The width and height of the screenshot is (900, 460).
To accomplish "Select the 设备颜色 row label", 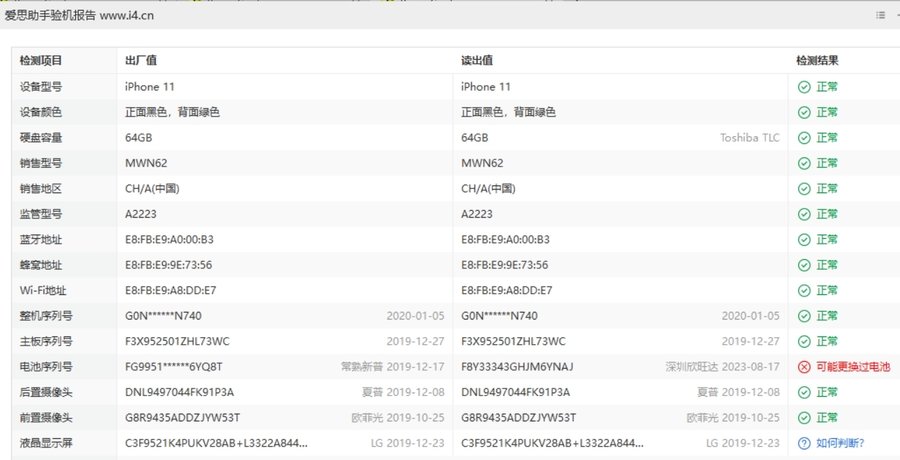I will pyautogui.click(x=41, y=113).
